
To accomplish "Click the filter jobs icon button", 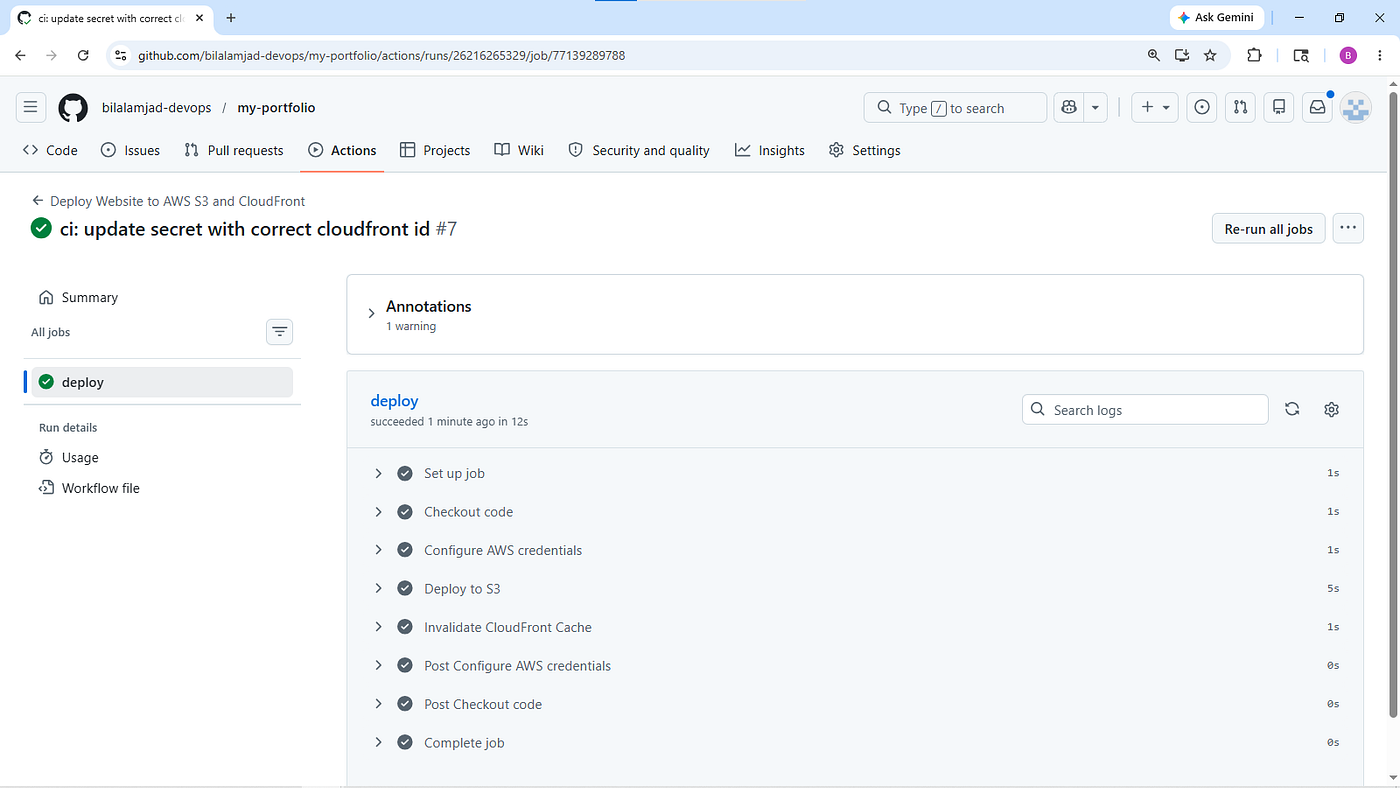I will point(280,332).
